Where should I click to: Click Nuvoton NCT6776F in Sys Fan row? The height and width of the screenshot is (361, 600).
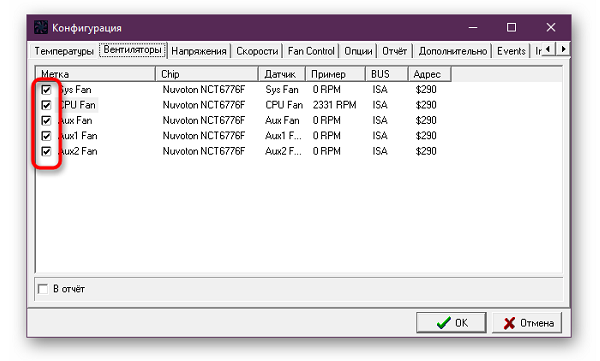204,90
